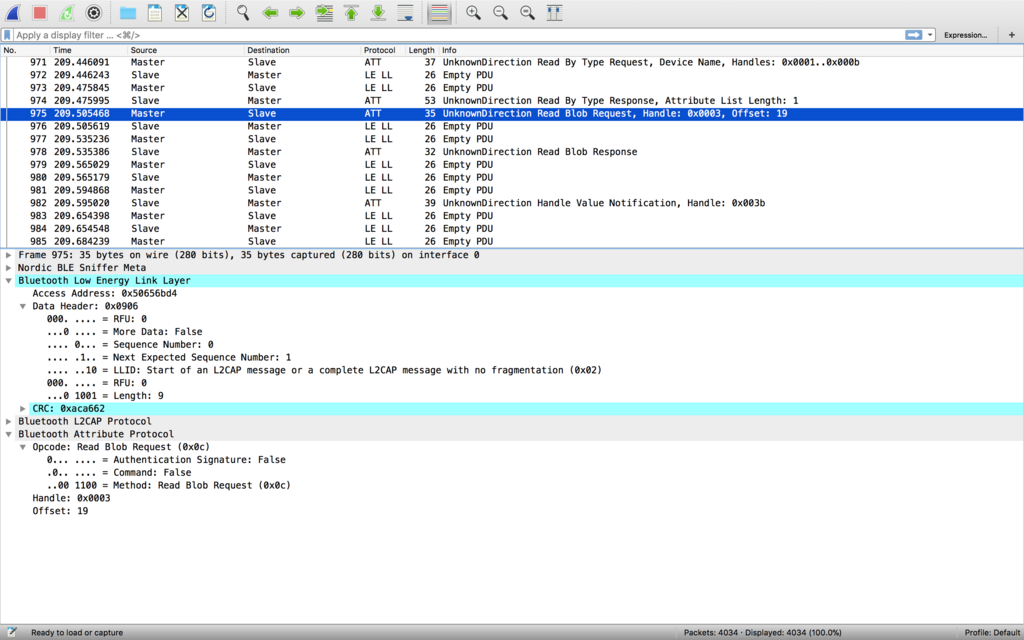
Task: Open the Expression dialog
Action: click(x=965, y=35)
